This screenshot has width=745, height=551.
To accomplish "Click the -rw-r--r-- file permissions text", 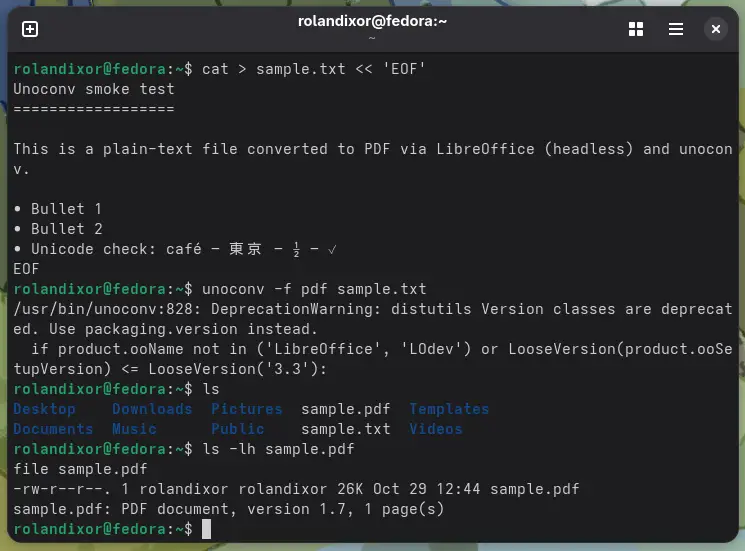I will [x=62, y=489].
